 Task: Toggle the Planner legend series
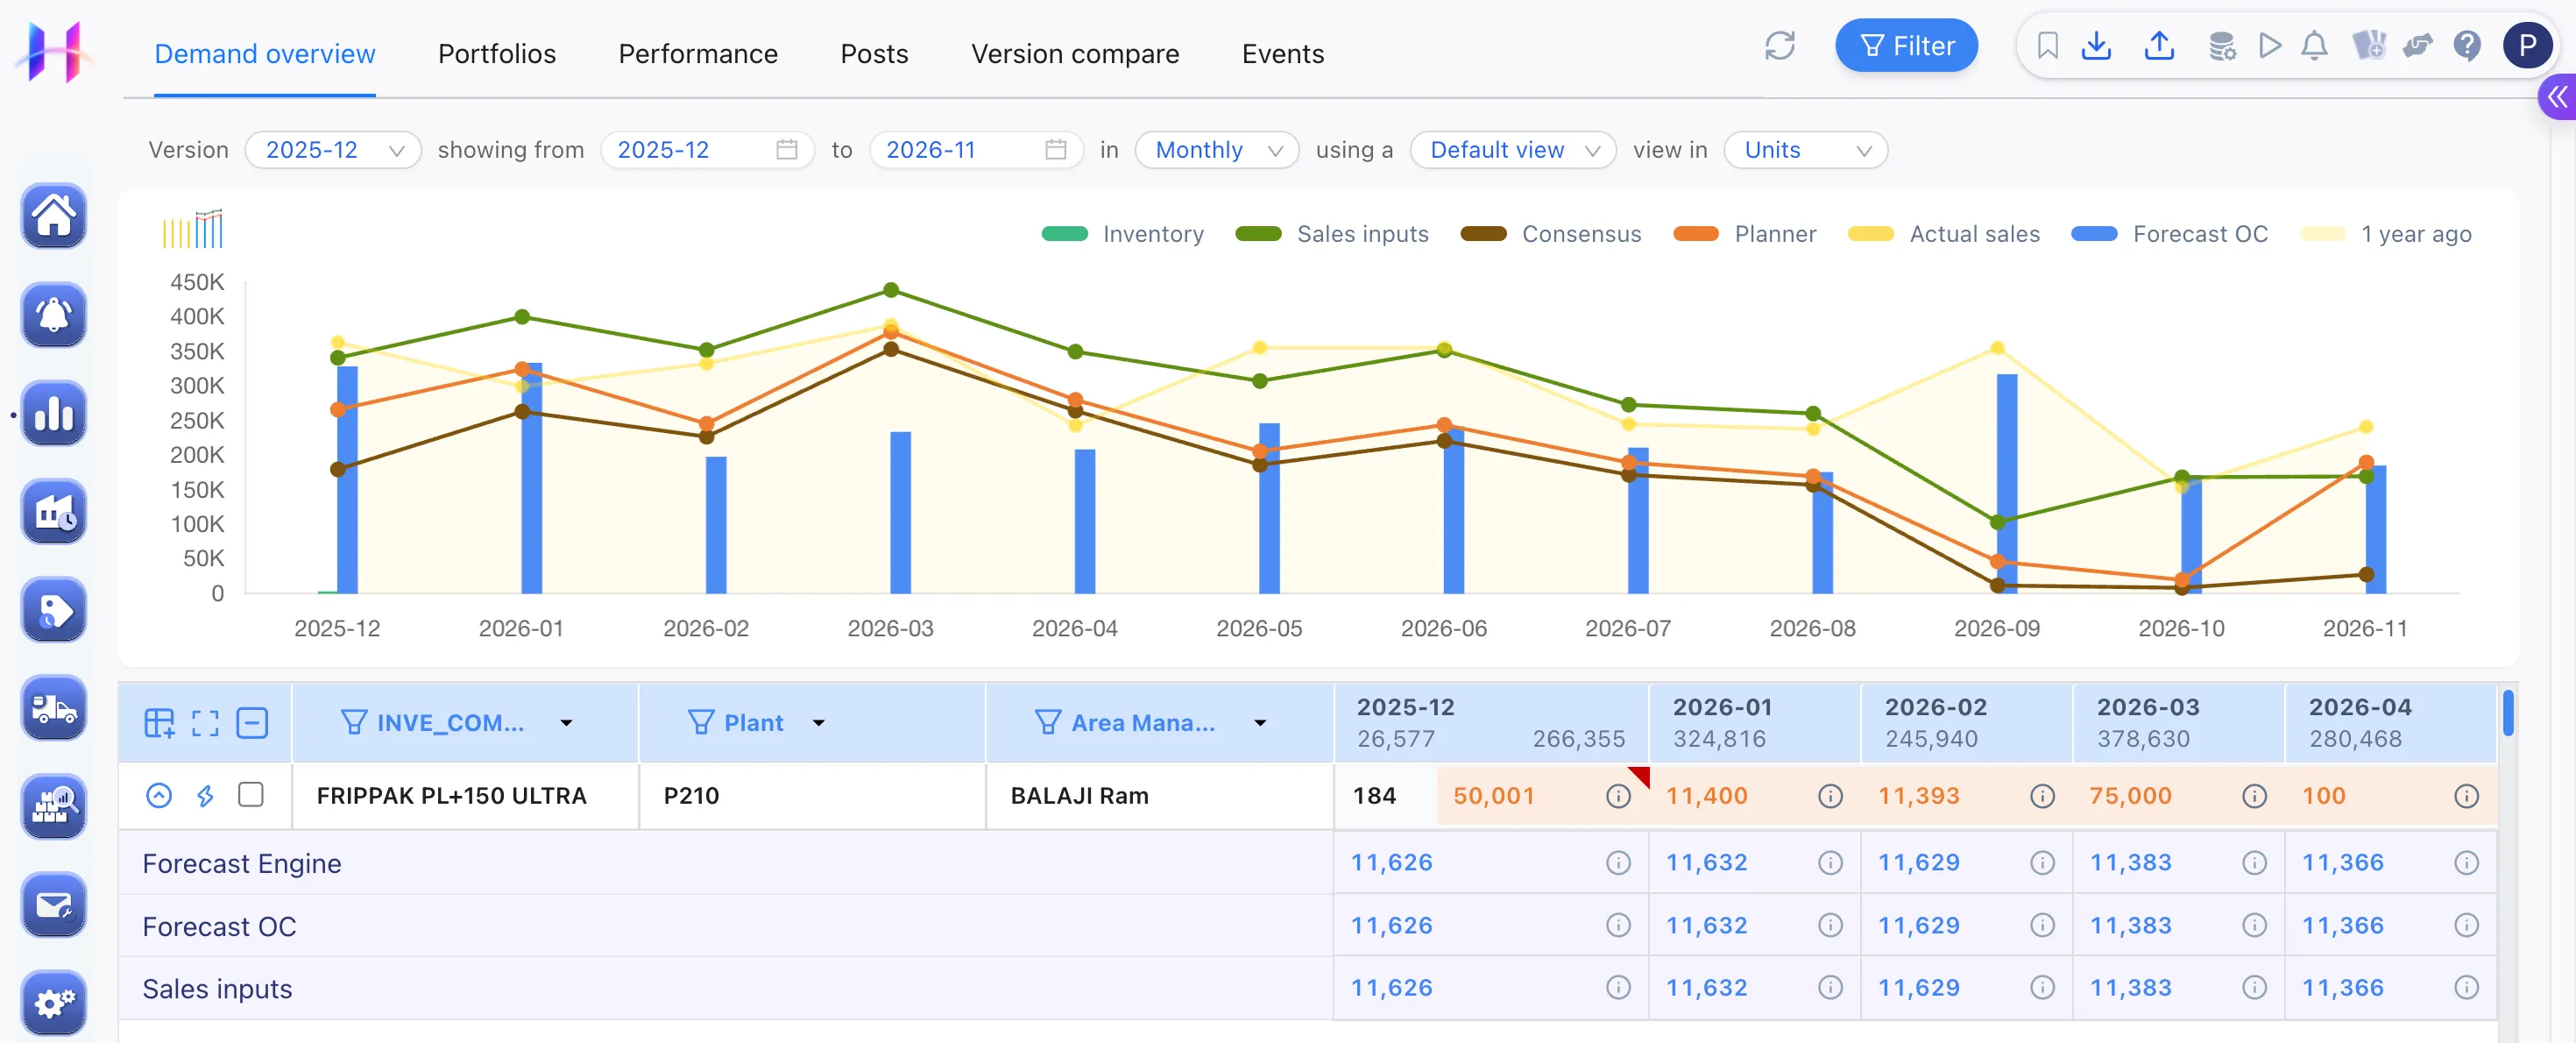click(x=1744, y=234)
